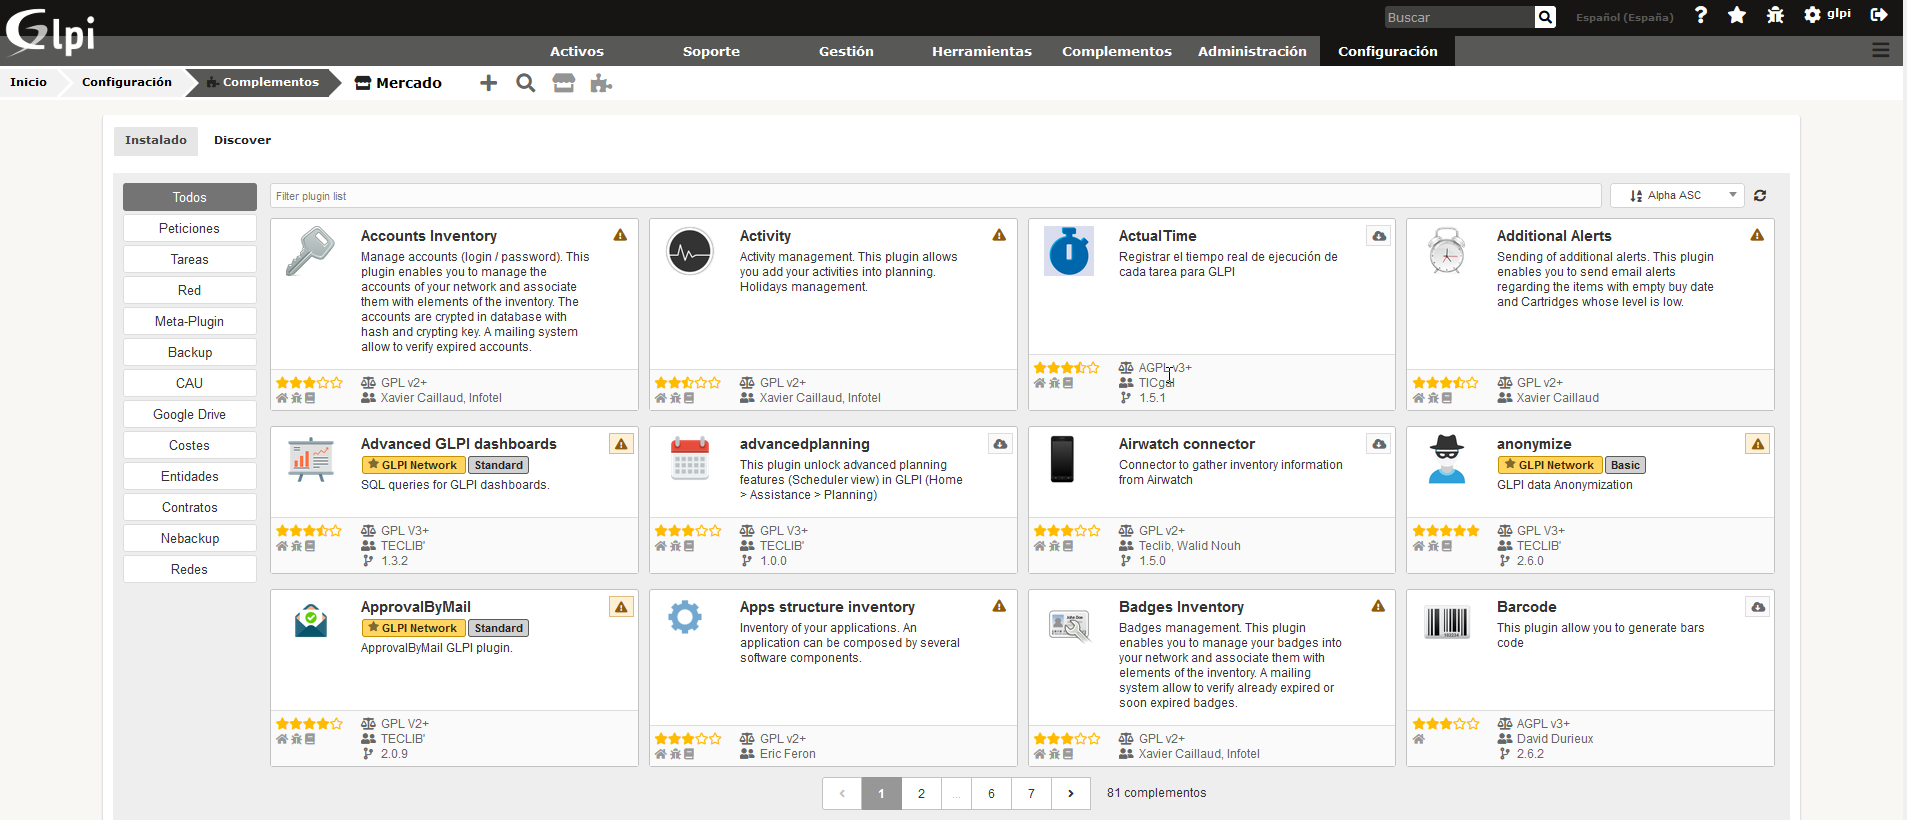Viewport: 1907px width, 820px height.
Task: Refresh the plugin list
Action: coord(1760,196)
